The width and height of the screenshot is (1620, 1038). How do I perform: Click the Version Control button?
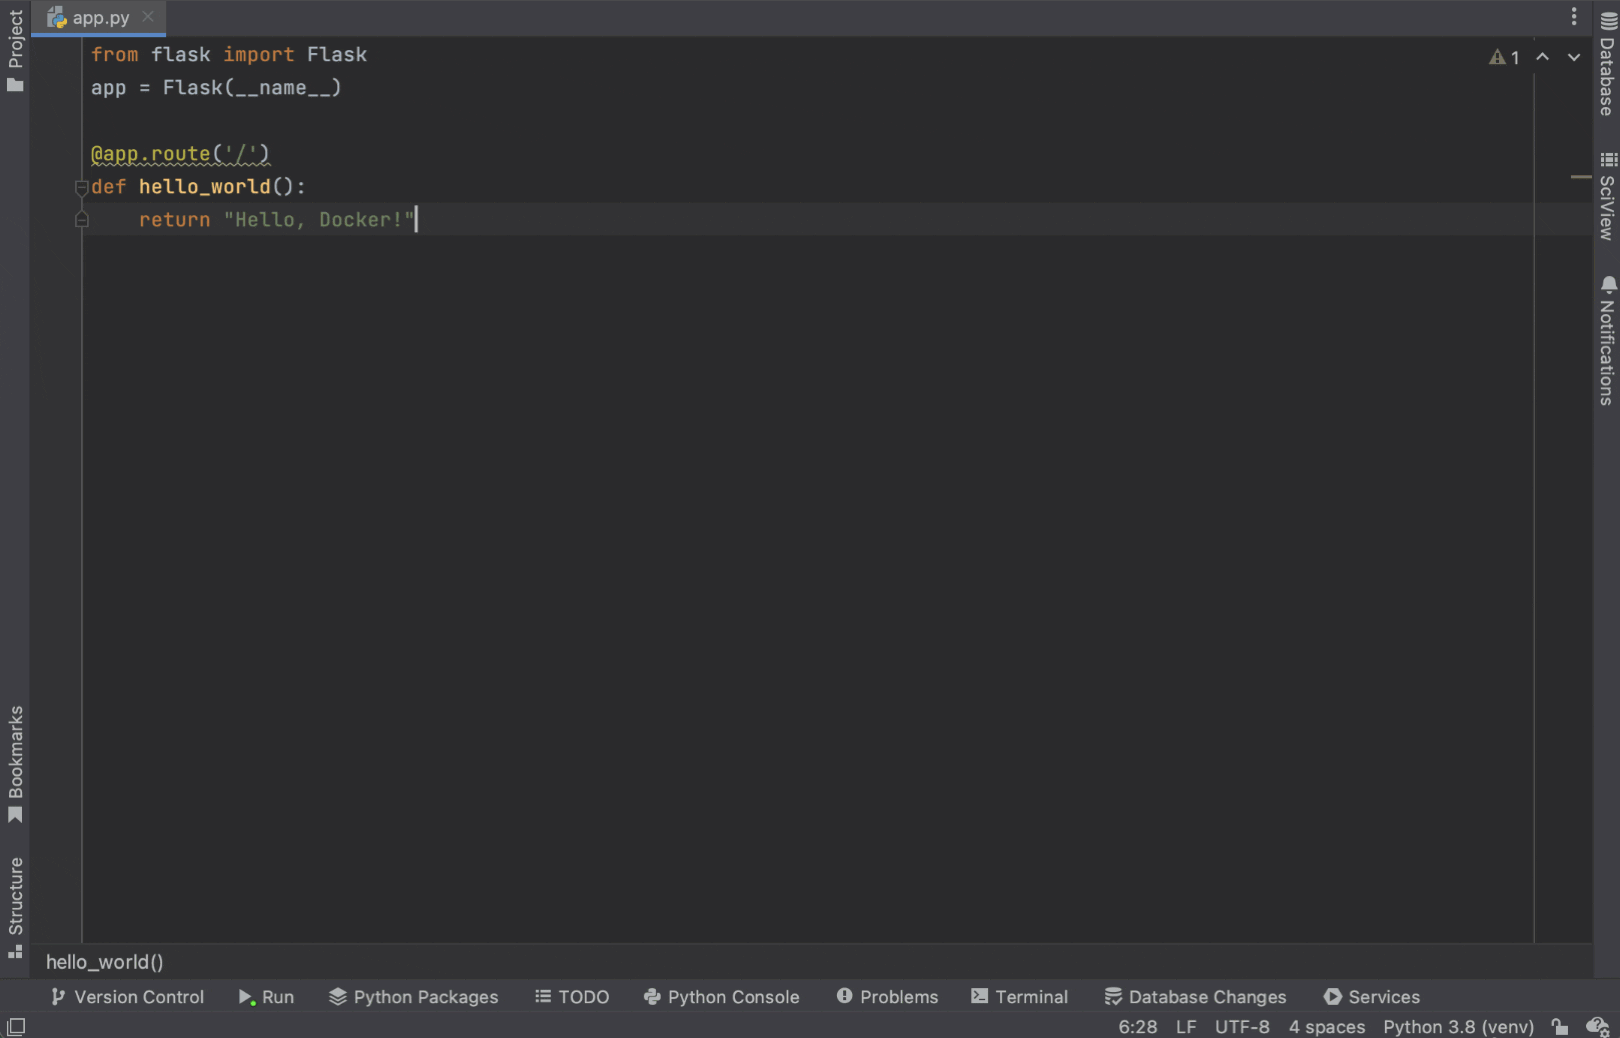[x=126, y=996]
